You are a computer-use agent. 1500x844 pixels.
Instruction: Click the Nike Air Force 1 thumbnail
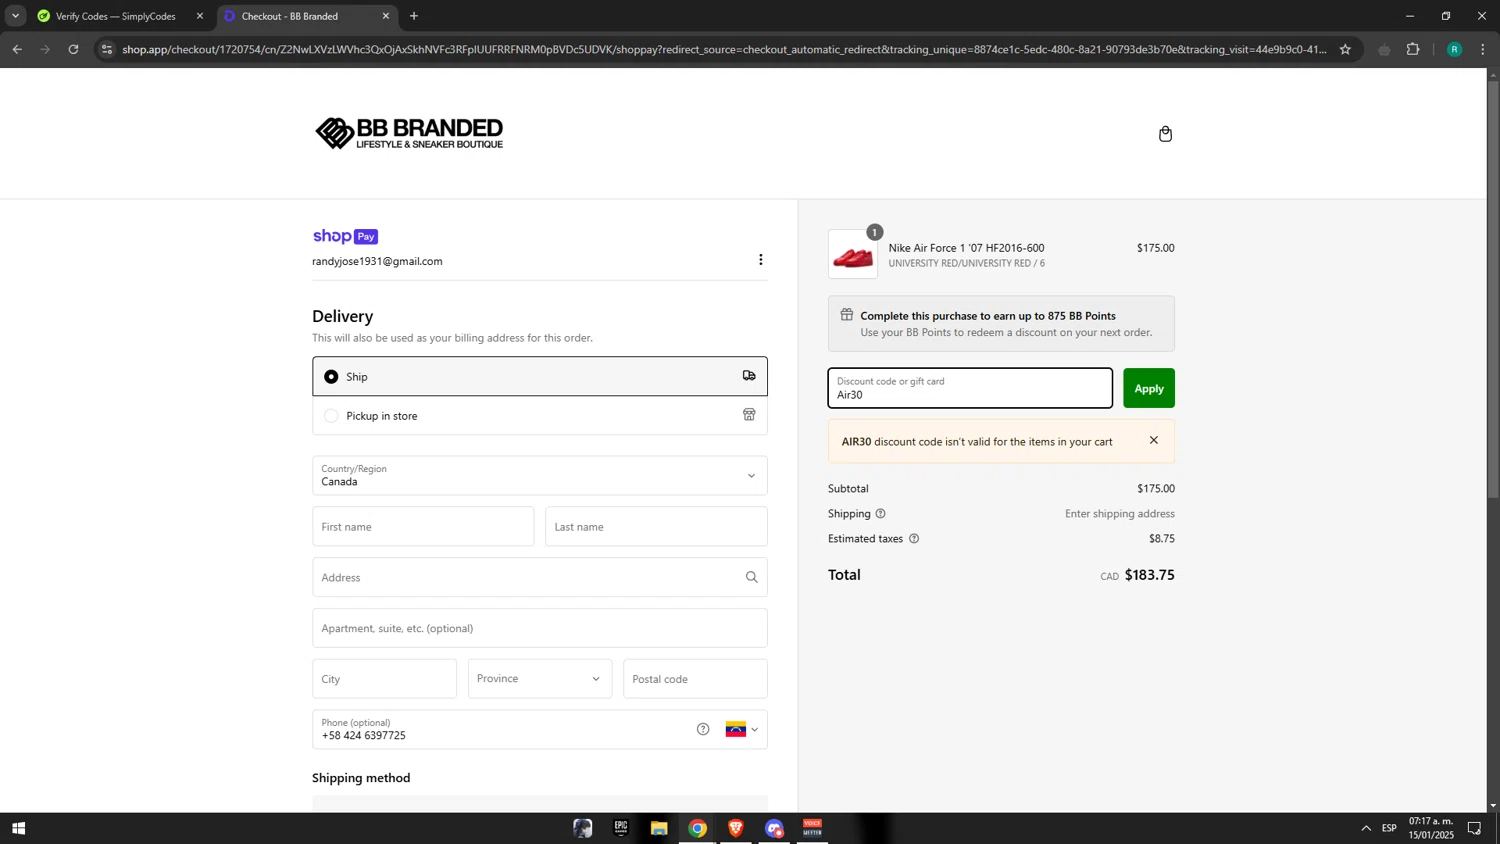[x=853, y=254]
